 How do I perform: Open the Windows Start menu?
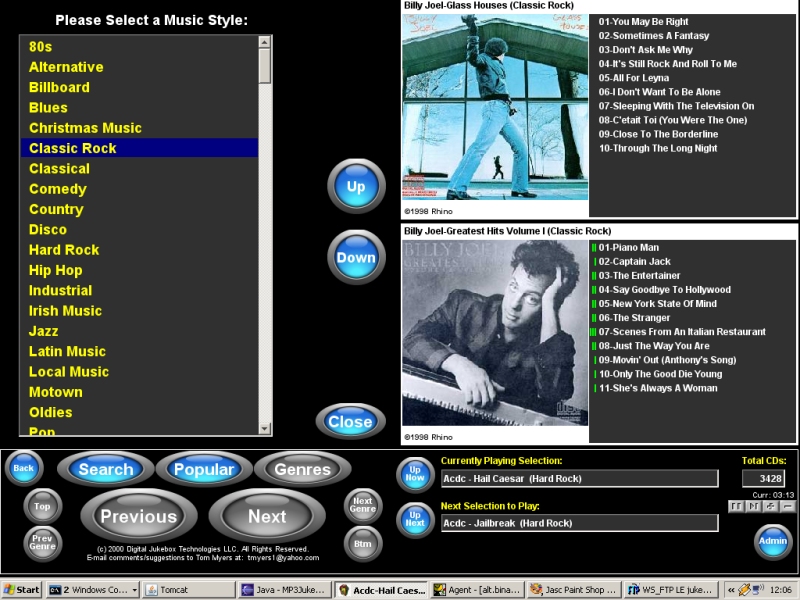[22, 590]
